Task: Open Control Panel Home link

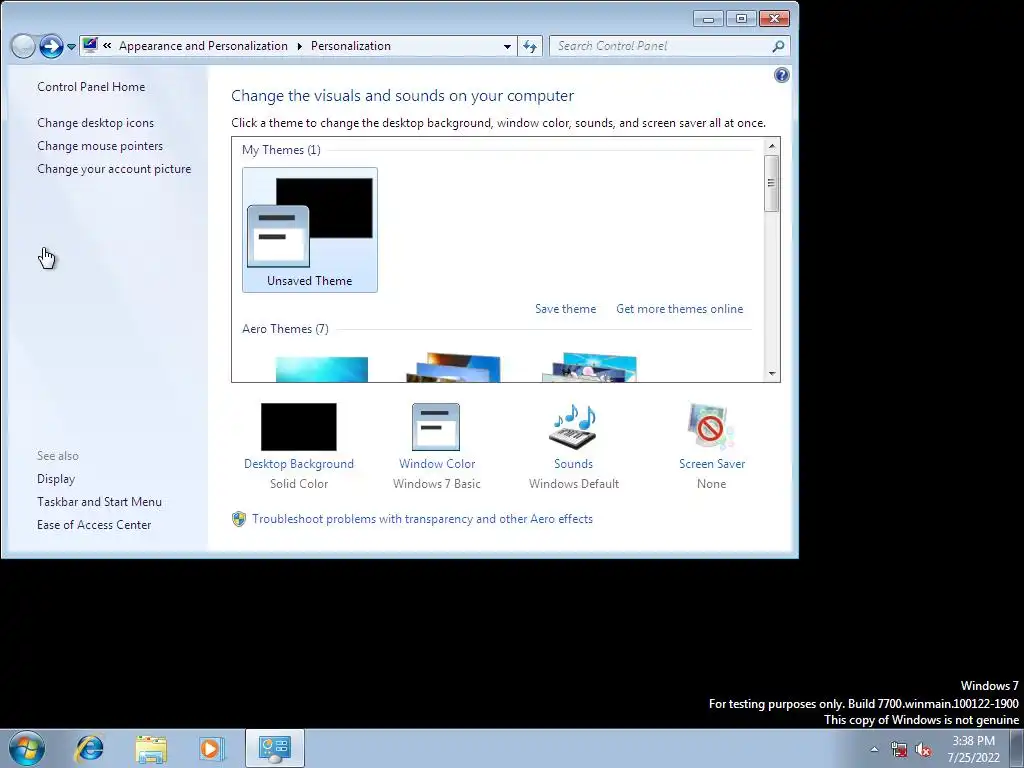Action: click(x=91, y=87)
